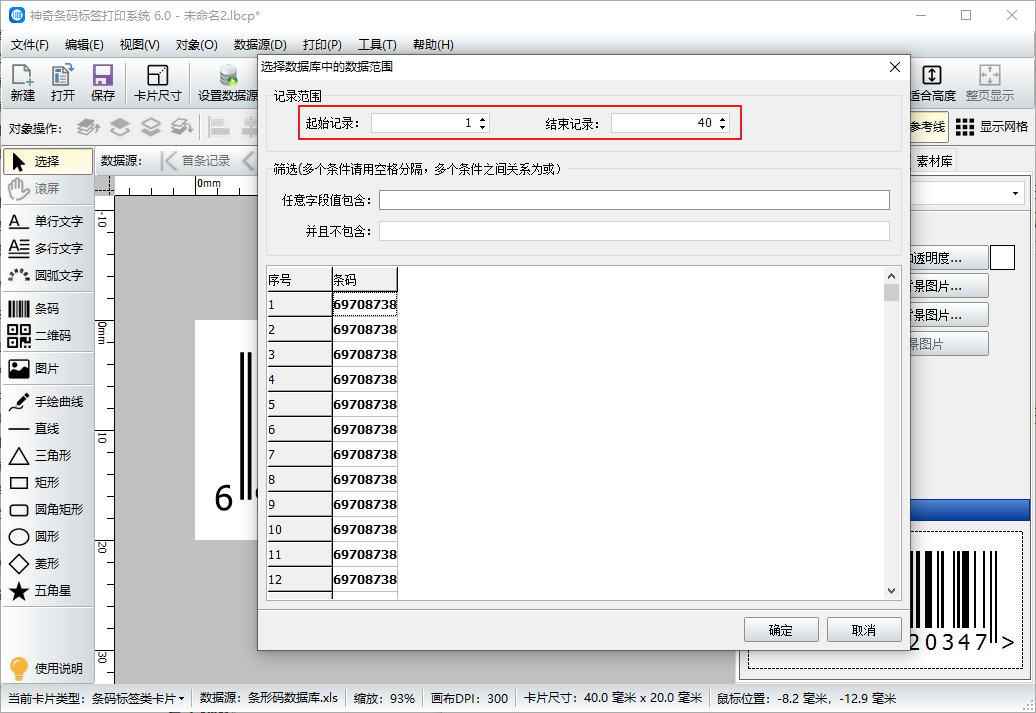The height and width of the screenshot is (713, 1036).
Task: Select the 手绘曲线 freehand curve tool
Action: click(x=46, y=402)
